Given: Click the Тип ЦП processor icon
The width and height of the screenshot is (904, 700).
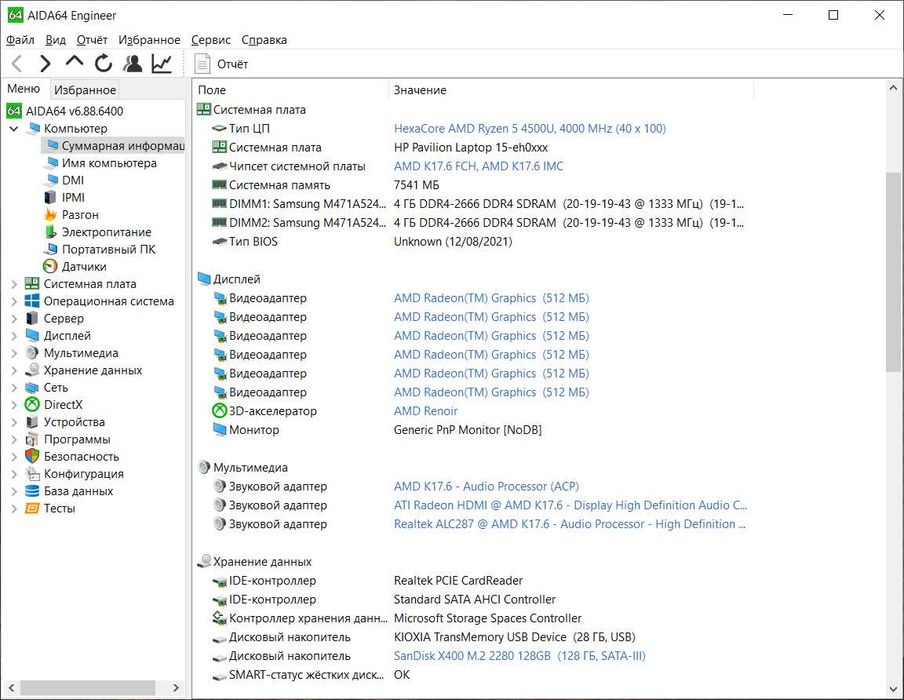Looking at the screenshot, I should (x=219, y=129).
